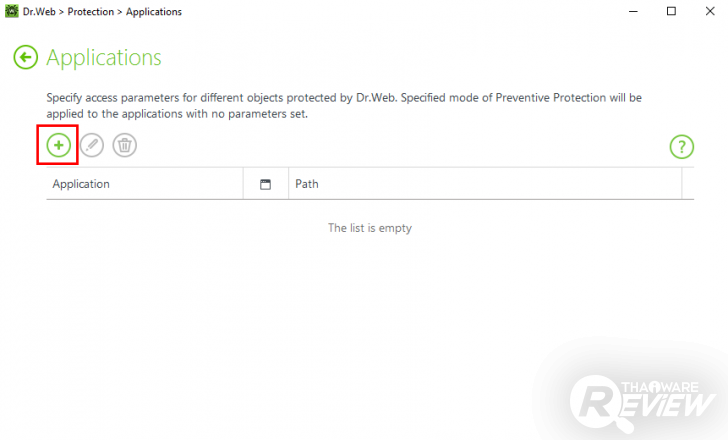The image size is (728, 440).
Task: Click the trash delete icon
Action: click(125, 146)
